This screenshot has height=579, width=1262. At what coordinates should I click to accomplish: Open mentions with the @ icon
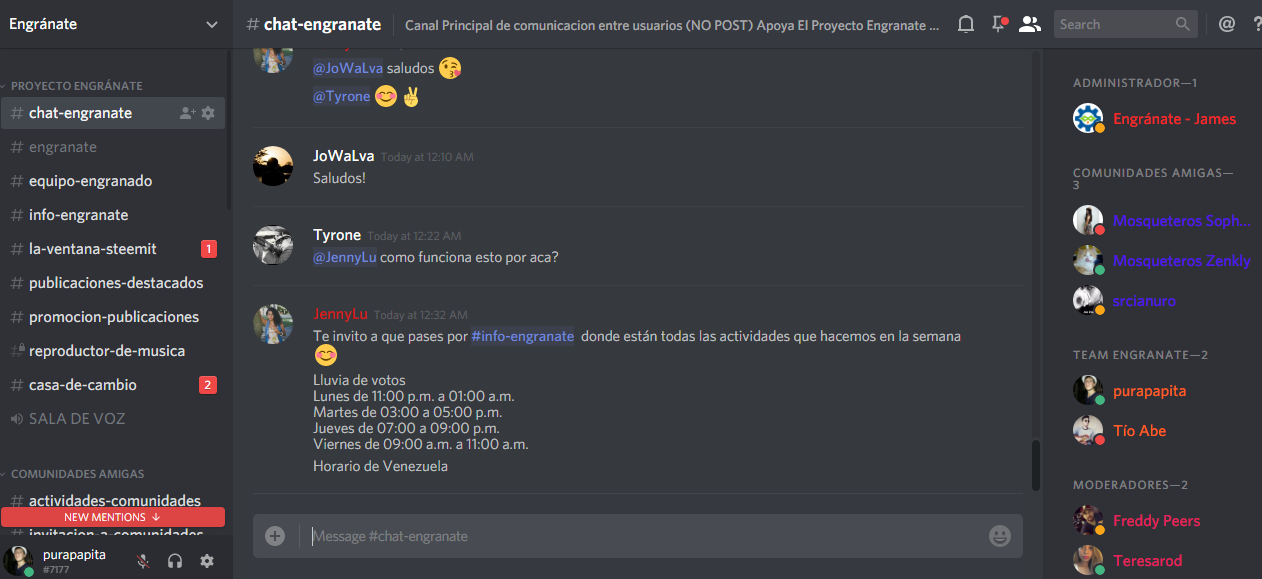coord(1227,24)
